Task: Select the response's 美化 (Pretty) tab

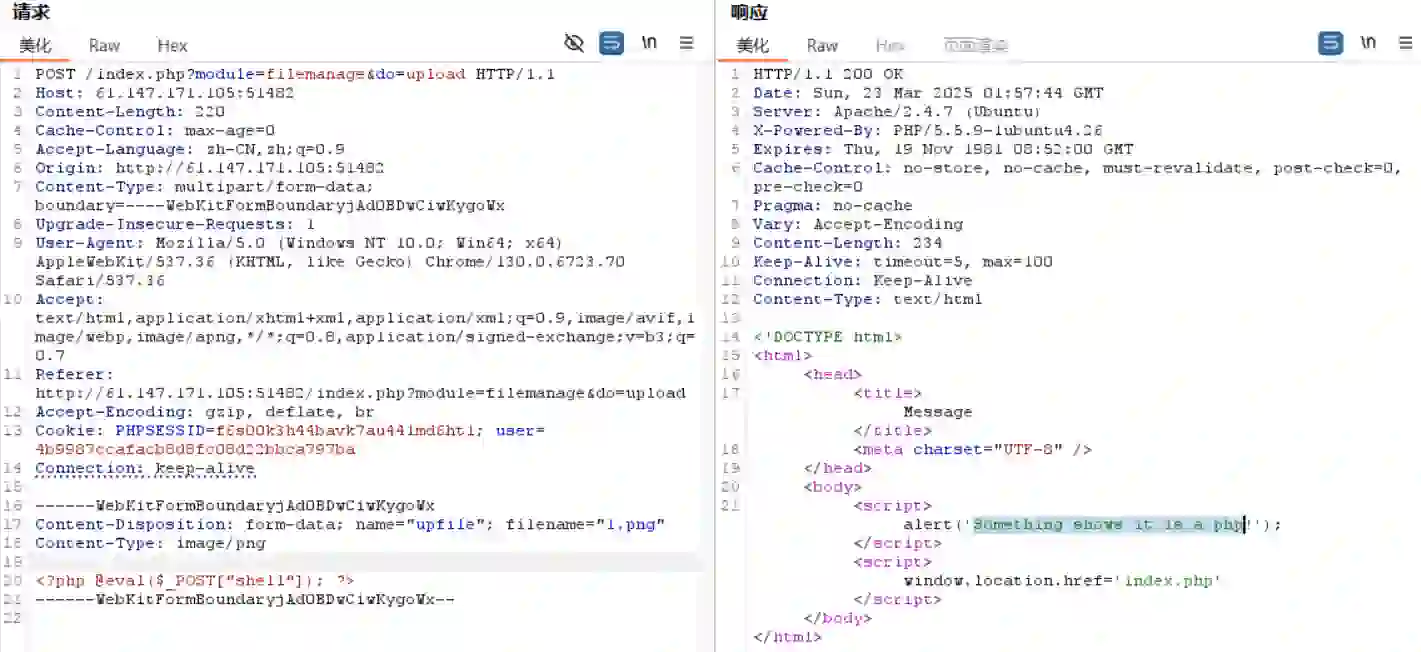Action: pos(753,45)
